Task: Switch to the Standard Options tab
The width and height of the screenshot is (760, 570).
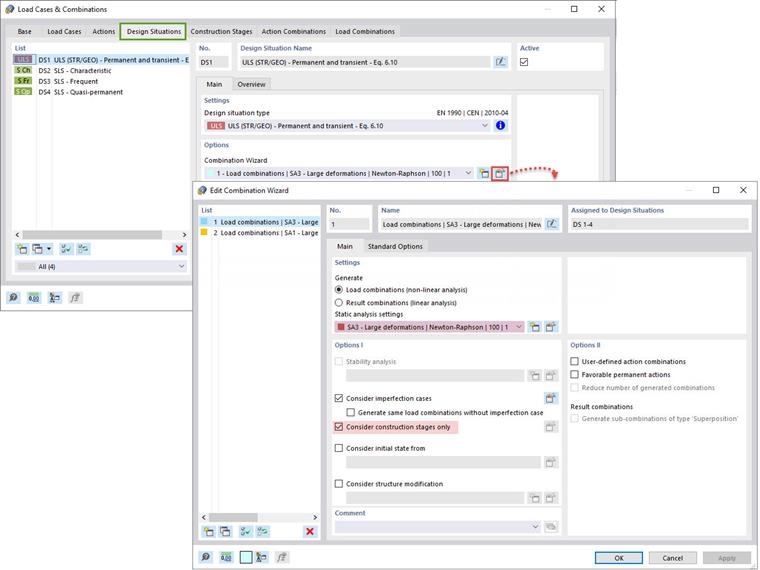Action: coord(395,246)
